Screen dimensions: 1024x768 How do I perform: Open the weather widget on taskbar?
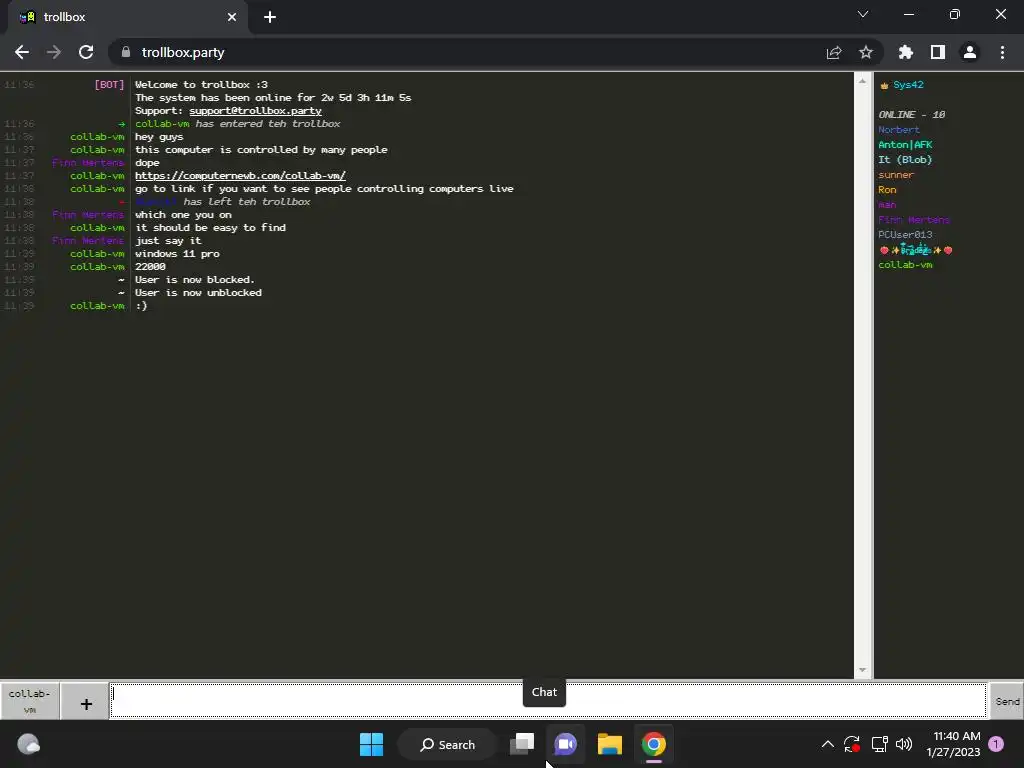pyautogui.click(x=28, y=744)
